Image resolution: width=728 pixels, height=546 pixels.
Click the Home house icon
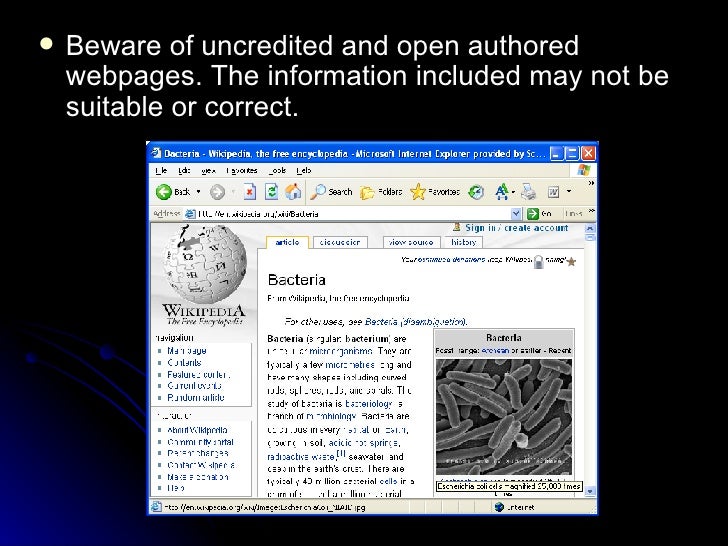click(x=293, y=191)
